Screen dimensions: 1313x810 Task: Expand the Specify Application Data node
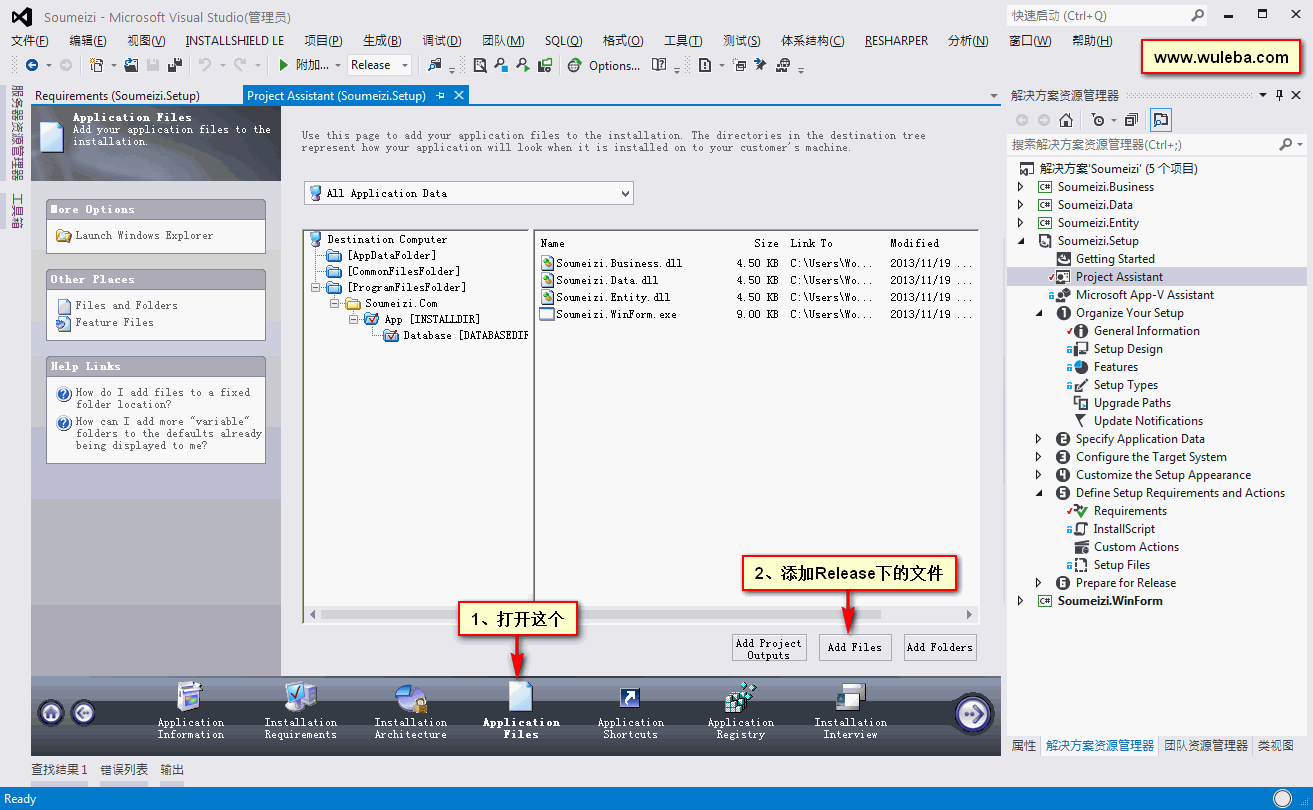(x=1038, y=439)
